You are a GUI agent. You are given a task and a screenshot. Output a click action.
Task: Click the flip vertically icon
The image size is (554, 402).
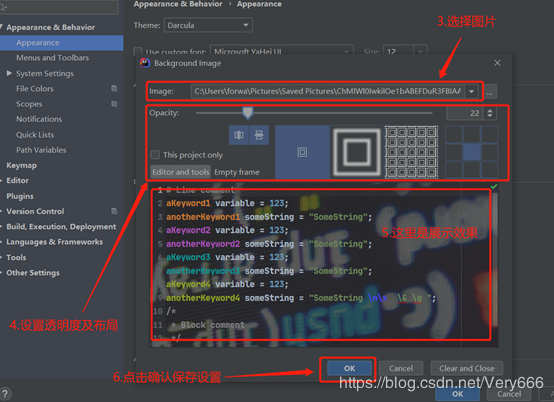(x=259, y=135)
